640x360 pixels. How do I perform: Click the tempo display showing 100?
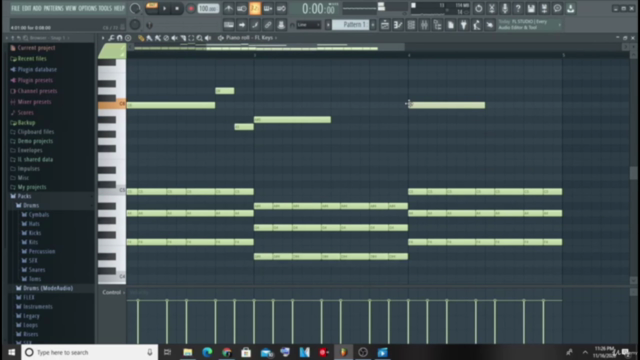pyautogui.click(x=208, y=8)
